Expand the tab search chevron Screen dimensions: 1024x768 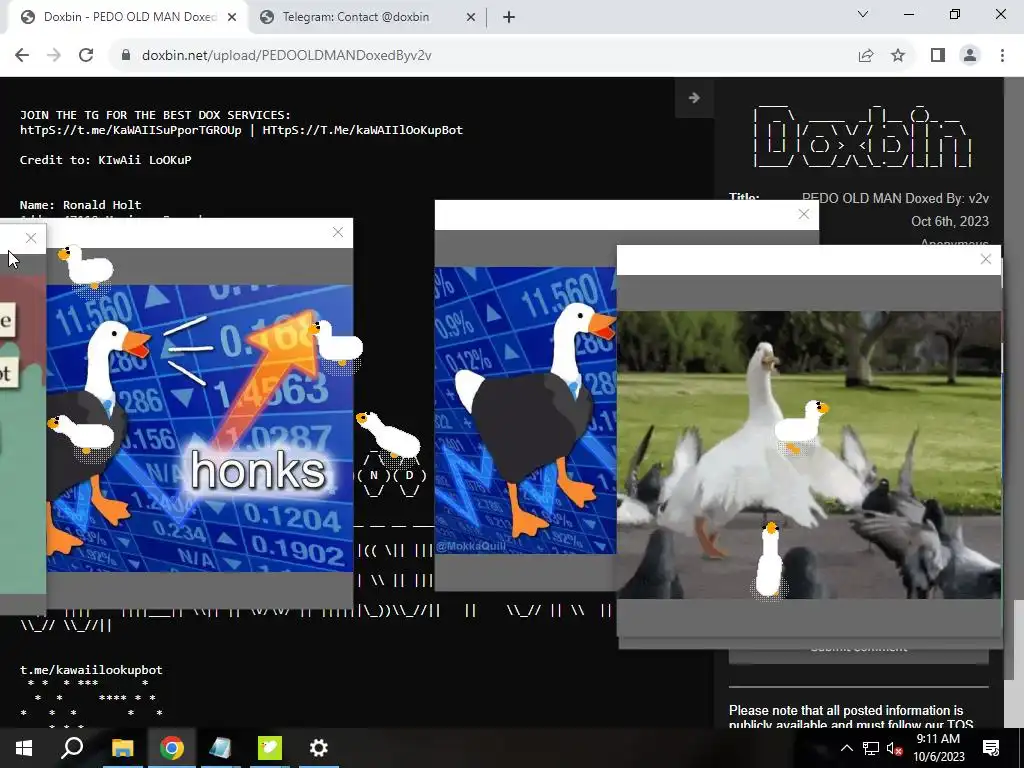pos(863,14)
